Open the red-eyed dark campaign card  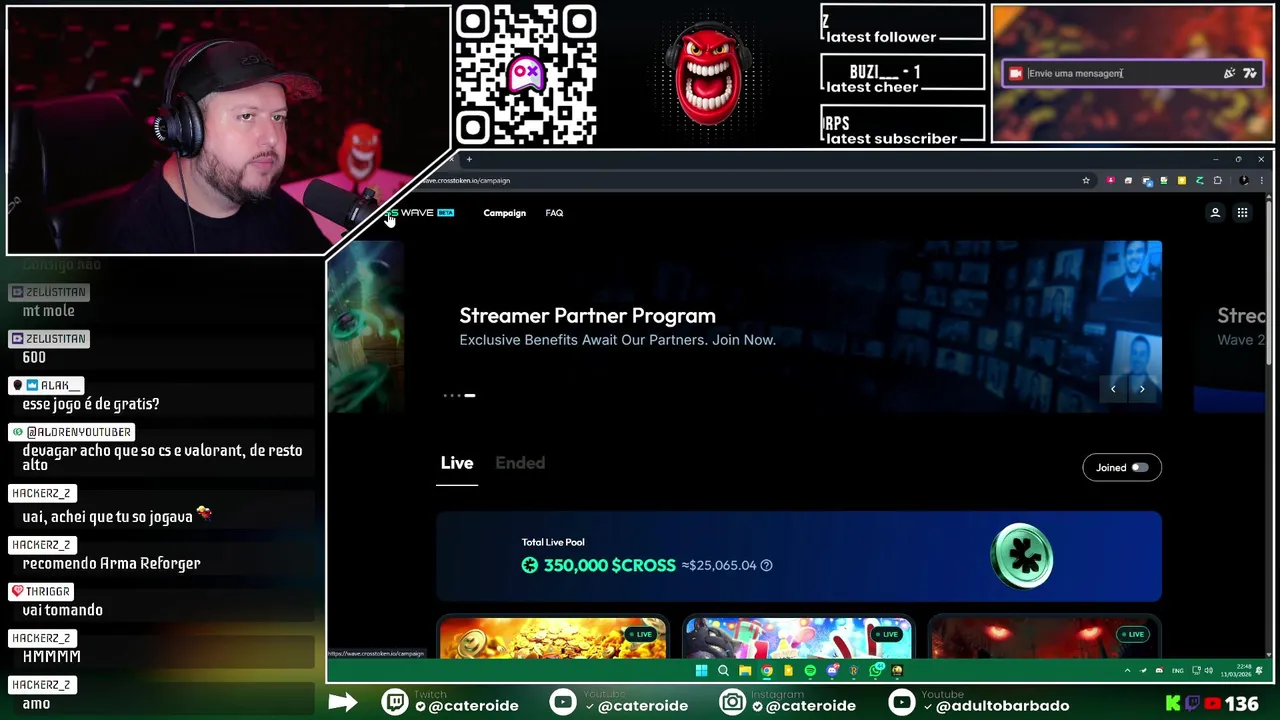[1044, 638]
